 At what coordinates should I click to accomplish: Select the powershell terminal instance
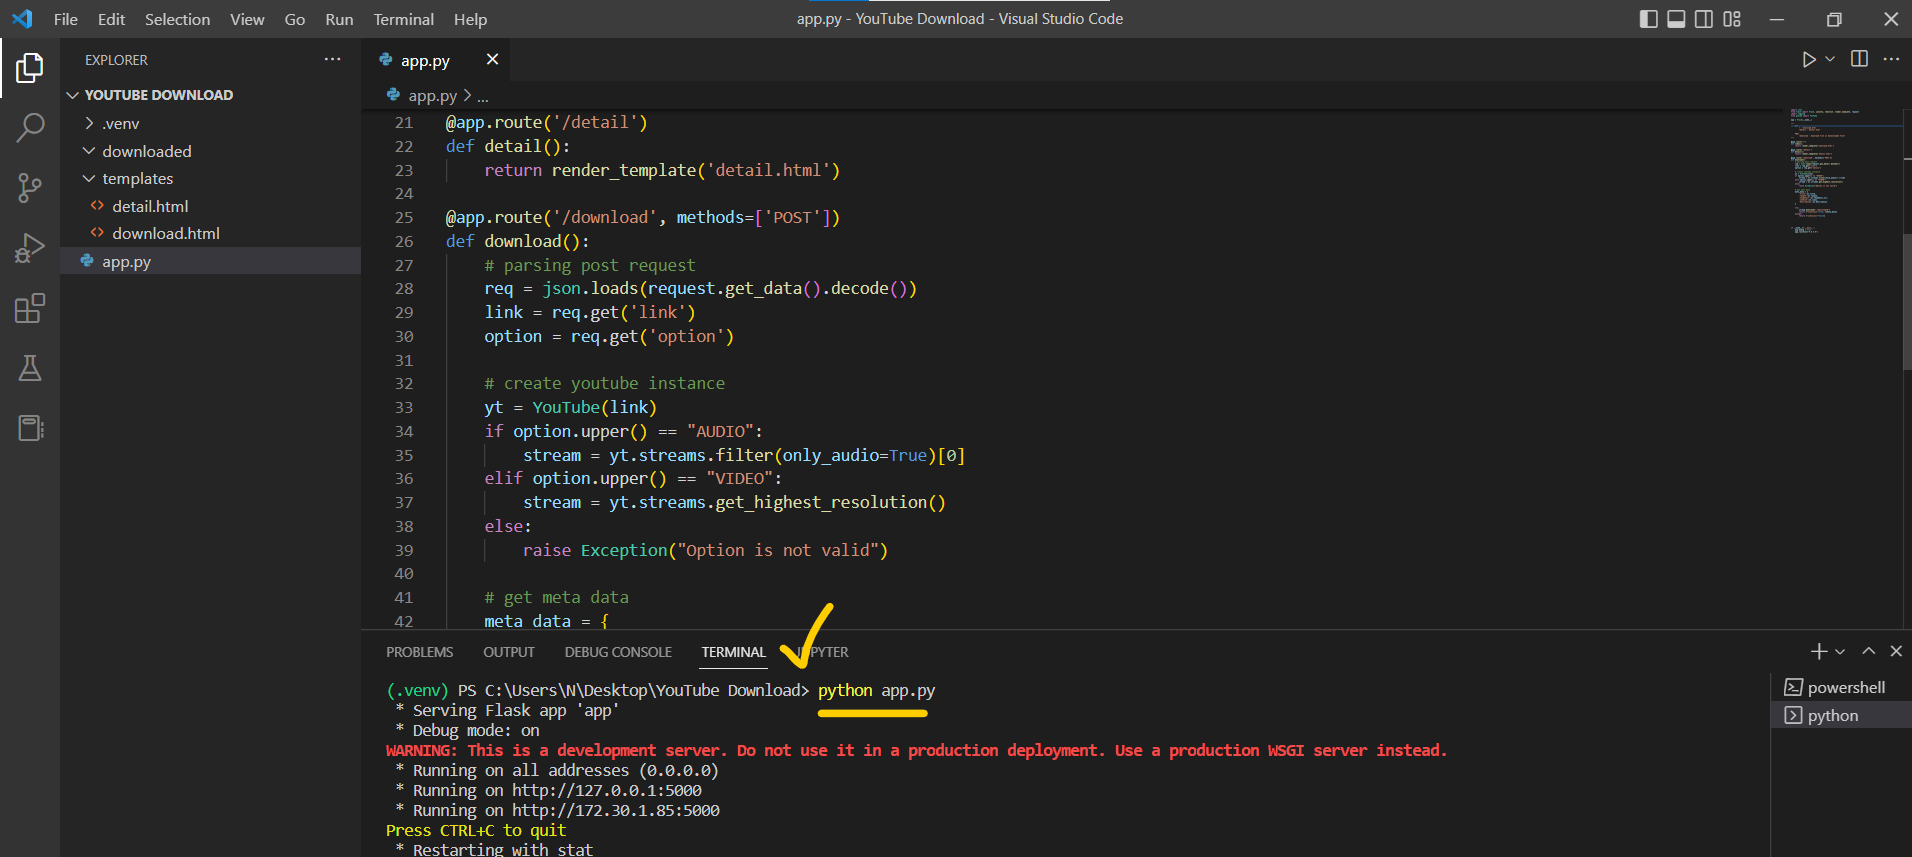[1841, 687]
